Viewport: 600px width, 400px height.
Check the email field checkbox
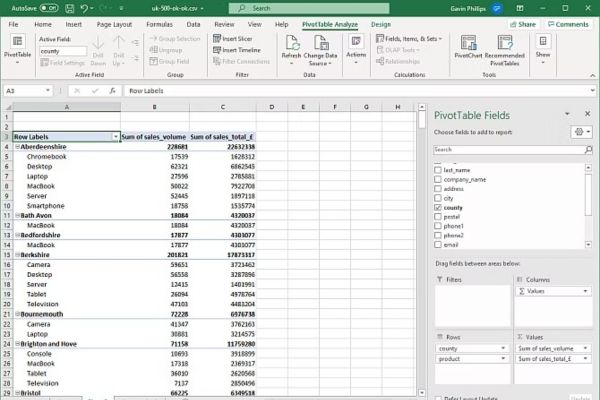pos(438,245)
